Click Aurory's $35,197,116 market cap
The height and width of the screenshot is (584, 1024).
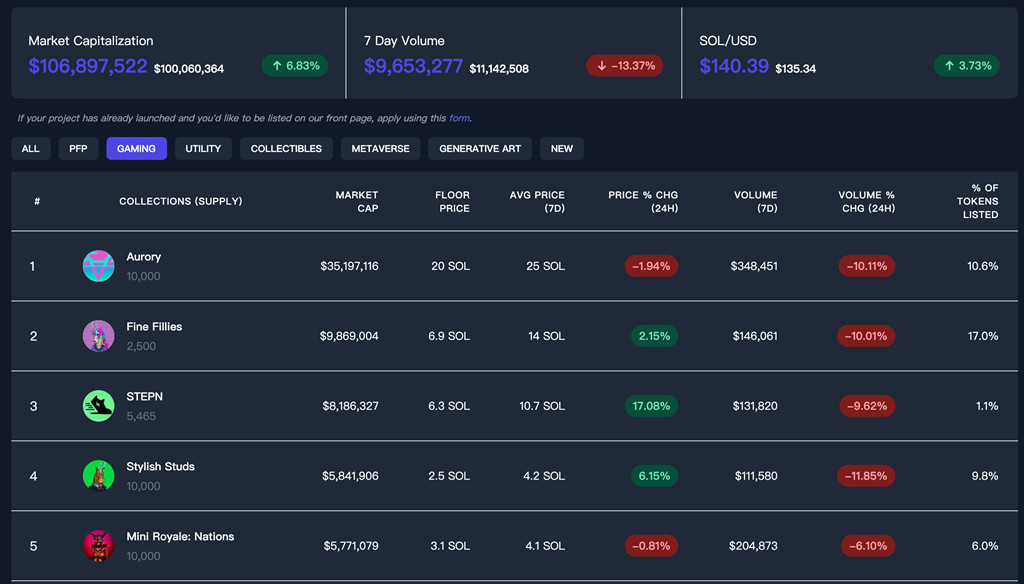click(x=349, y=266)
